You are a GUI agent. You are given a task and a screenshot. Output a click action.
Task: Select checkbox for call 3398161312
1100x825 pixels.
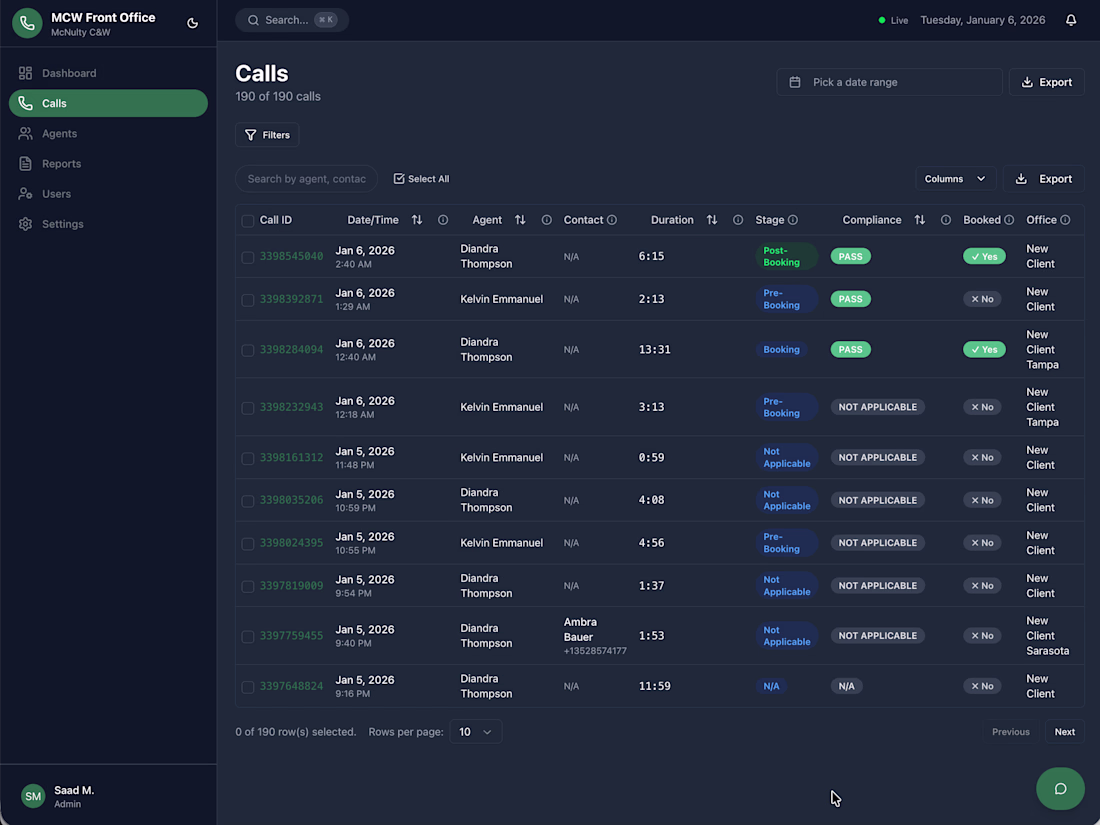coord(248,458)
